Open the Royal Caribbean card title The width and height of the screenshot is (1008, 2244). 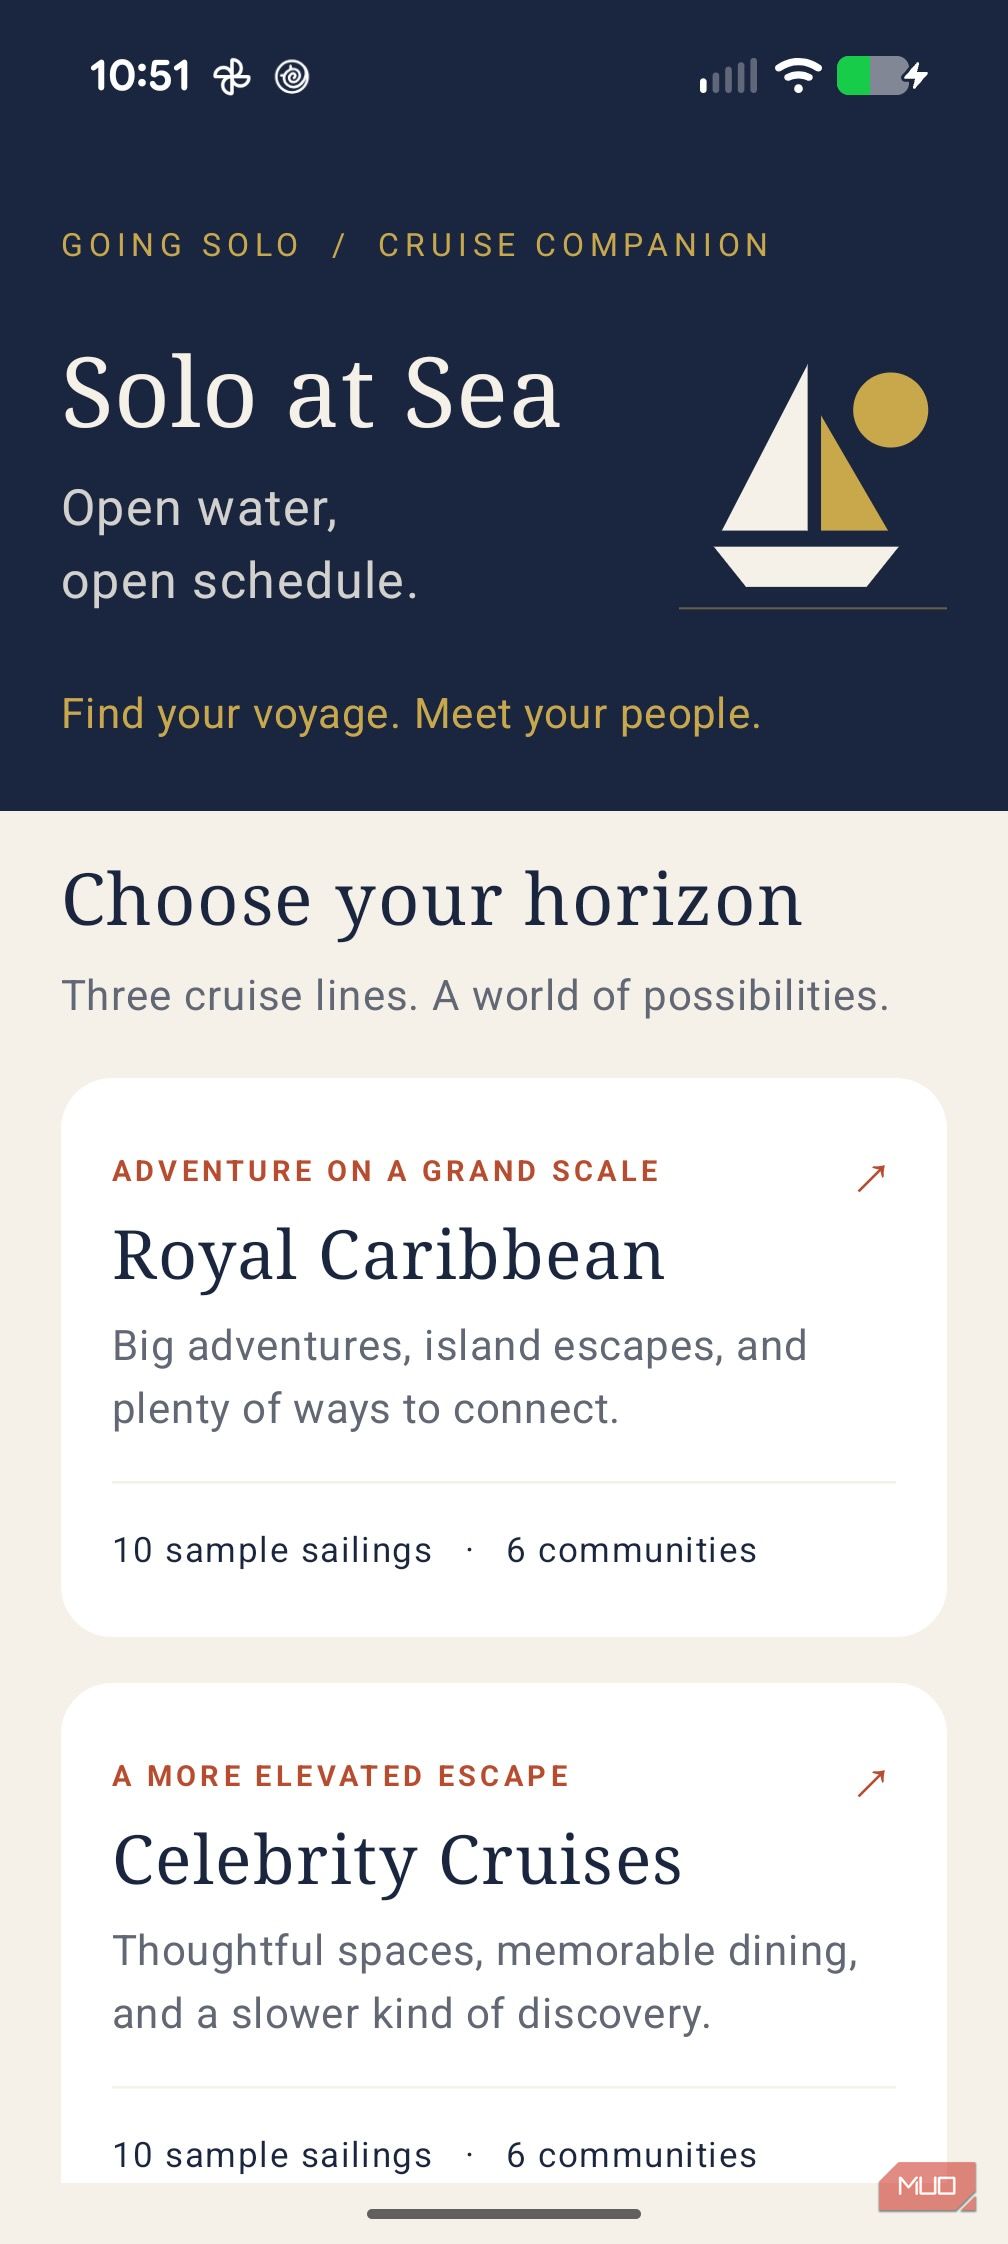[x=388, y=1255]
